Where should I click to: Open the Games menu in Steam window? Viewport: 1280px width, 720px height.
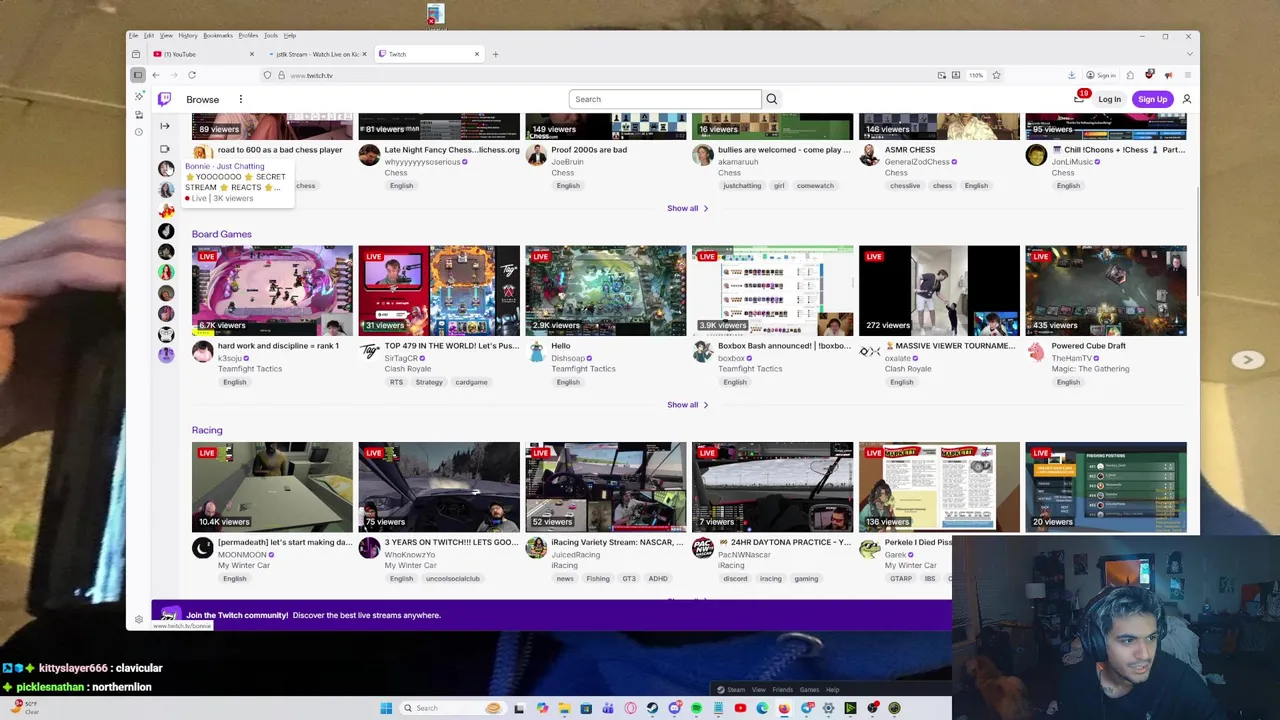tap(809, 689)
